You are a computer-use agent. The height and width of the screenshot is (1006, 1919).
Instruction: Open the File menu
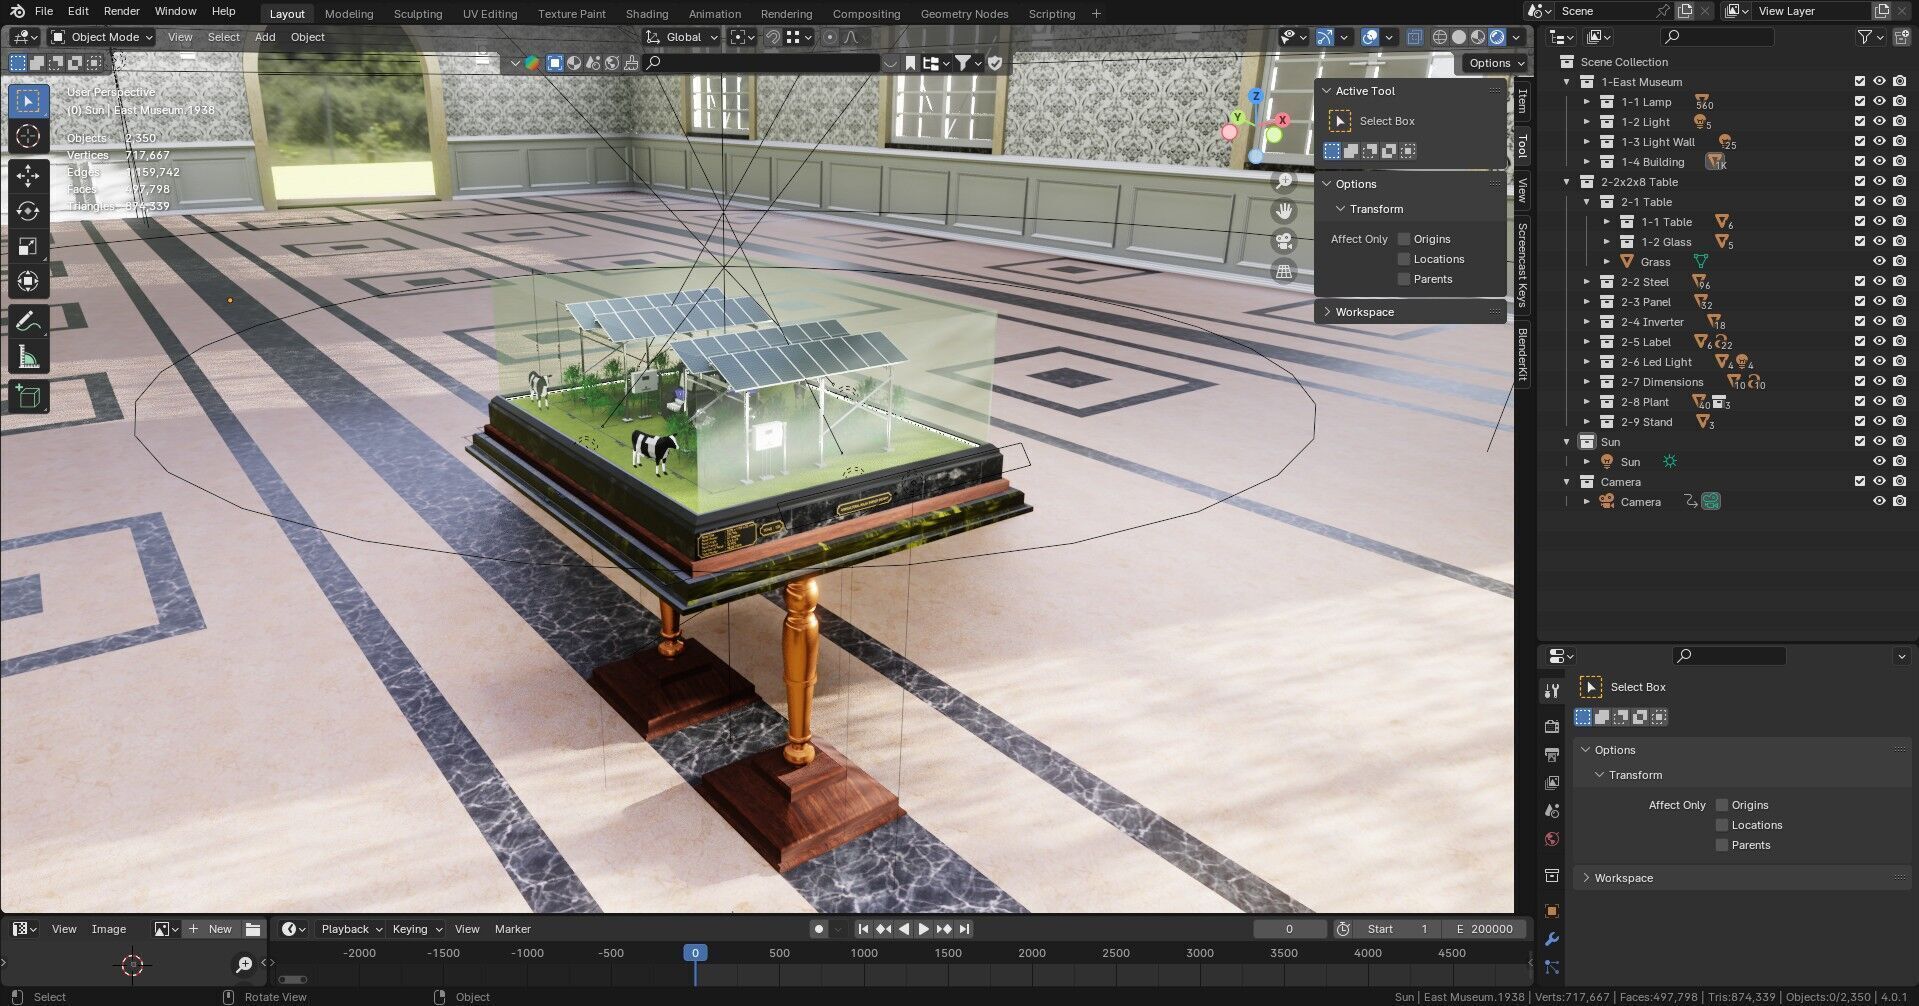44,11
